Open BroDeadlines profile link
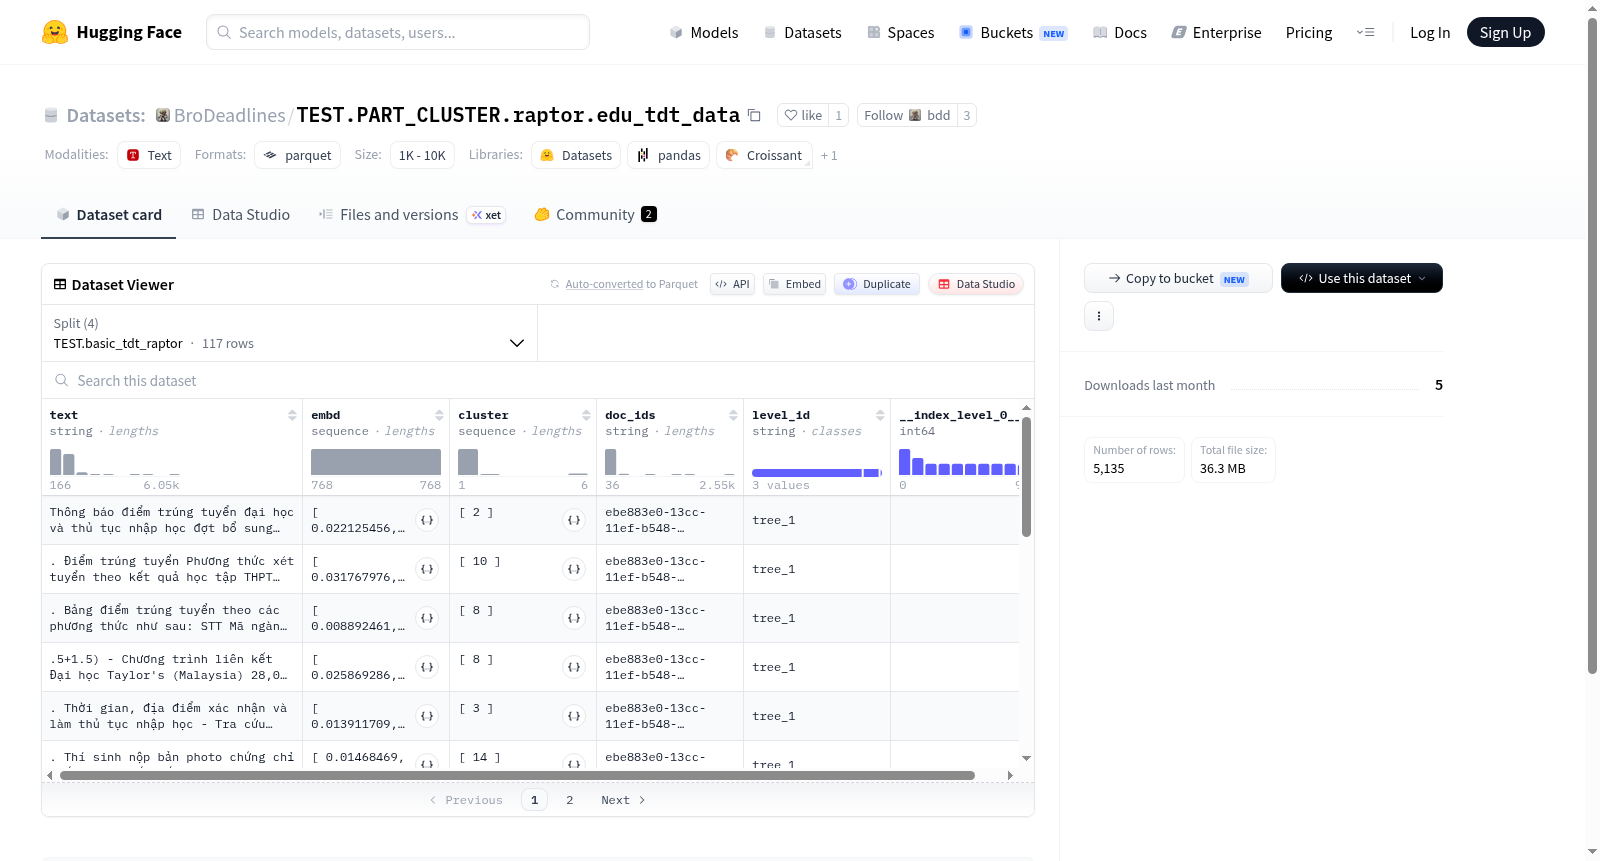This screenshot has width=1600, height=861. 230,115
